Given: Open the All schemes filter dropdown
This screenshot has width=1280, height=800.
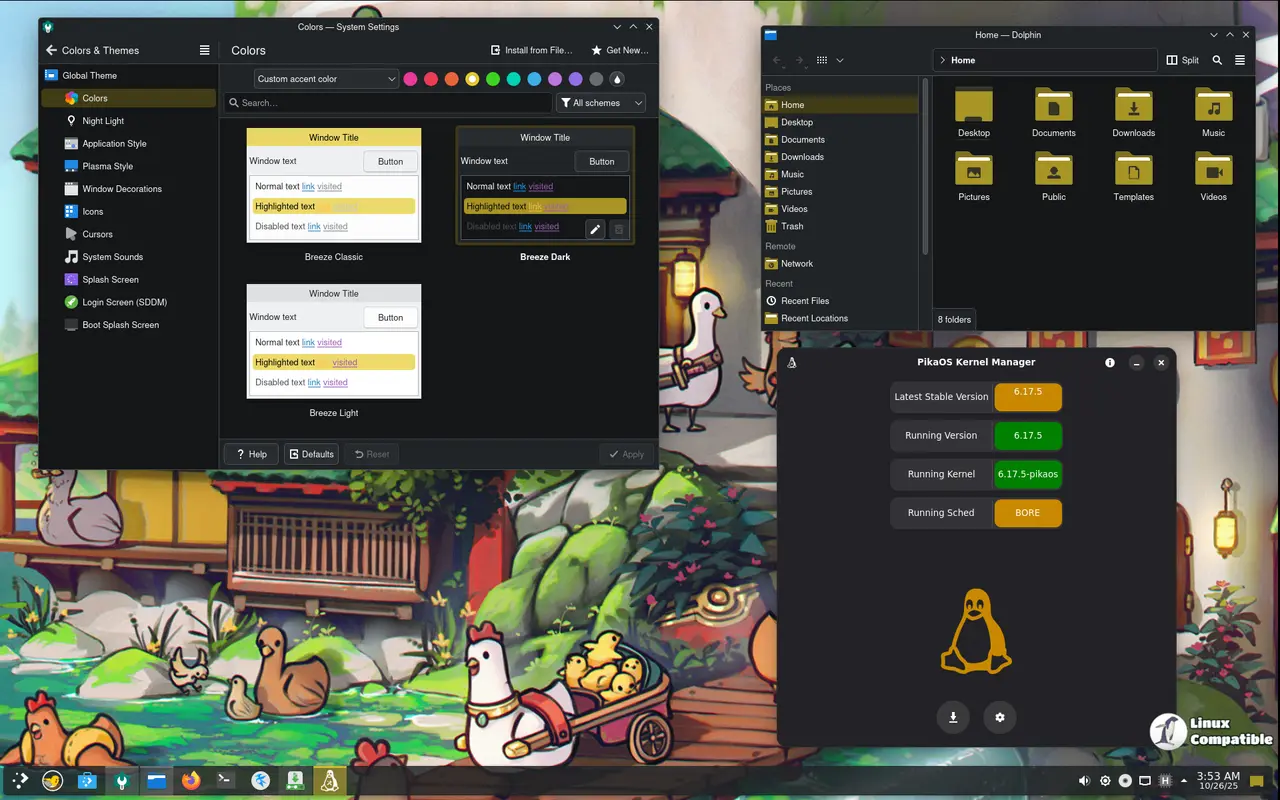Looking at the screenshot, I should pos(600,103).
